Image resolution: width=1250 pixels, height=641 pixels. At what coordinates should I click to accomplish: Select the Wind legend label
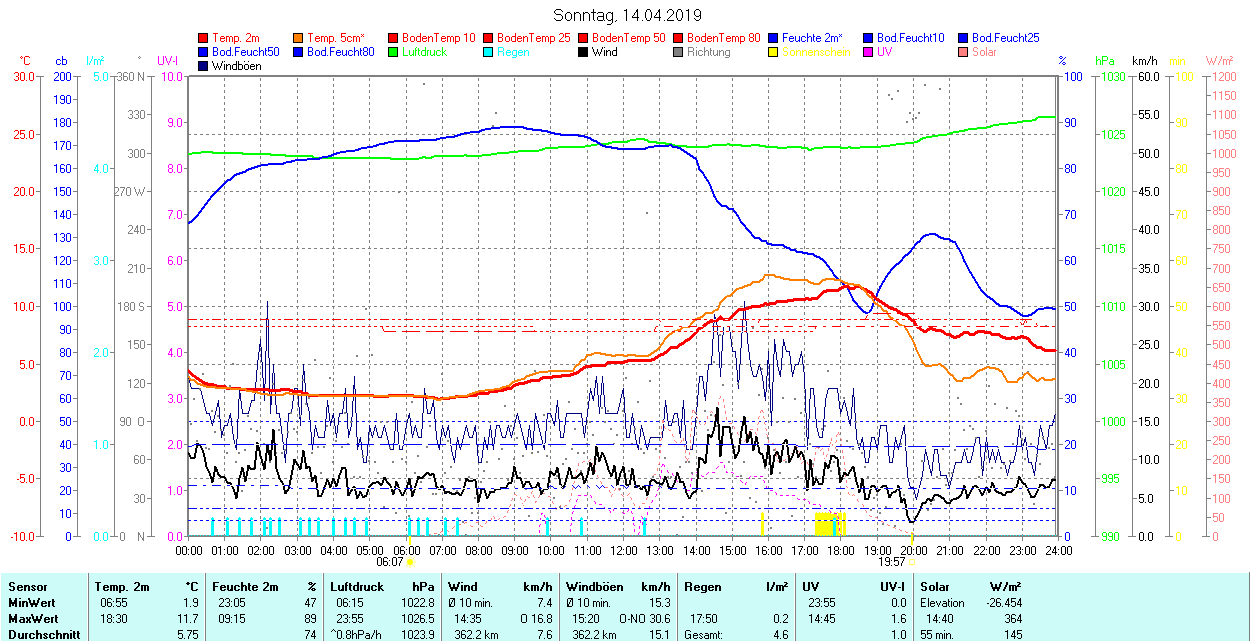point(605,52)
